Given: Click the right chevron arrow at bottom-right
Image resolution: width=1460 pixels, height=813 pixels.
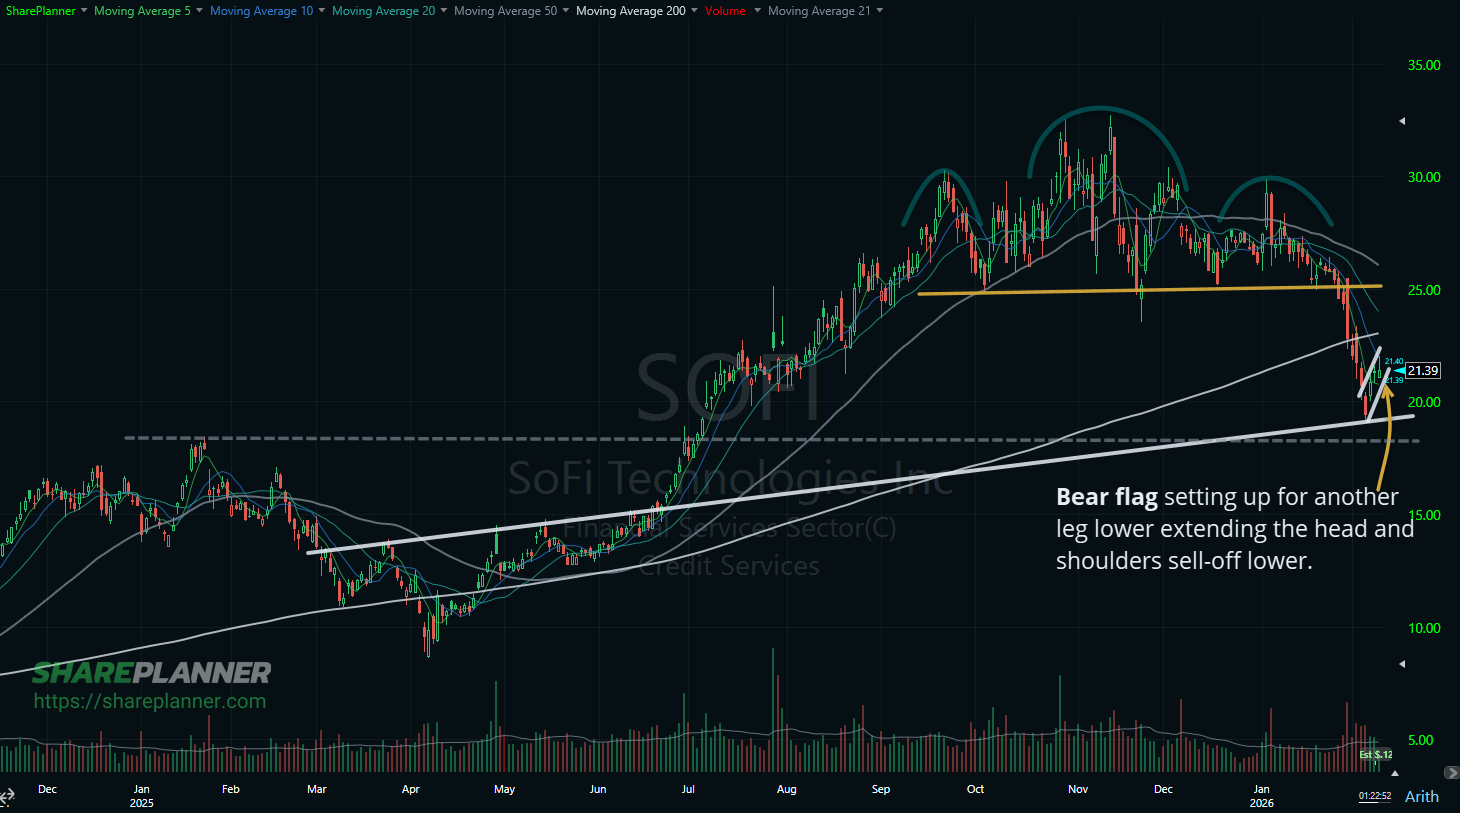Looking at the screenshot, I should pyautogui.click(x=1452, y=772).
